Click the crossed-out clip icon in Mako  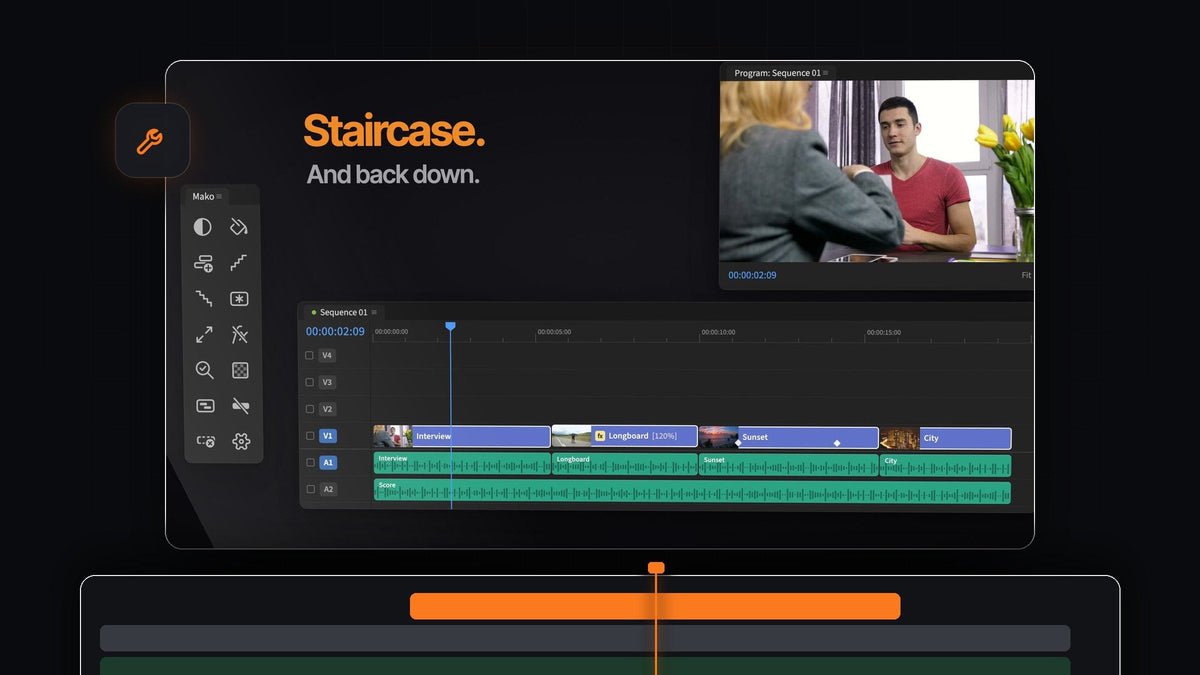click(240, 406)
